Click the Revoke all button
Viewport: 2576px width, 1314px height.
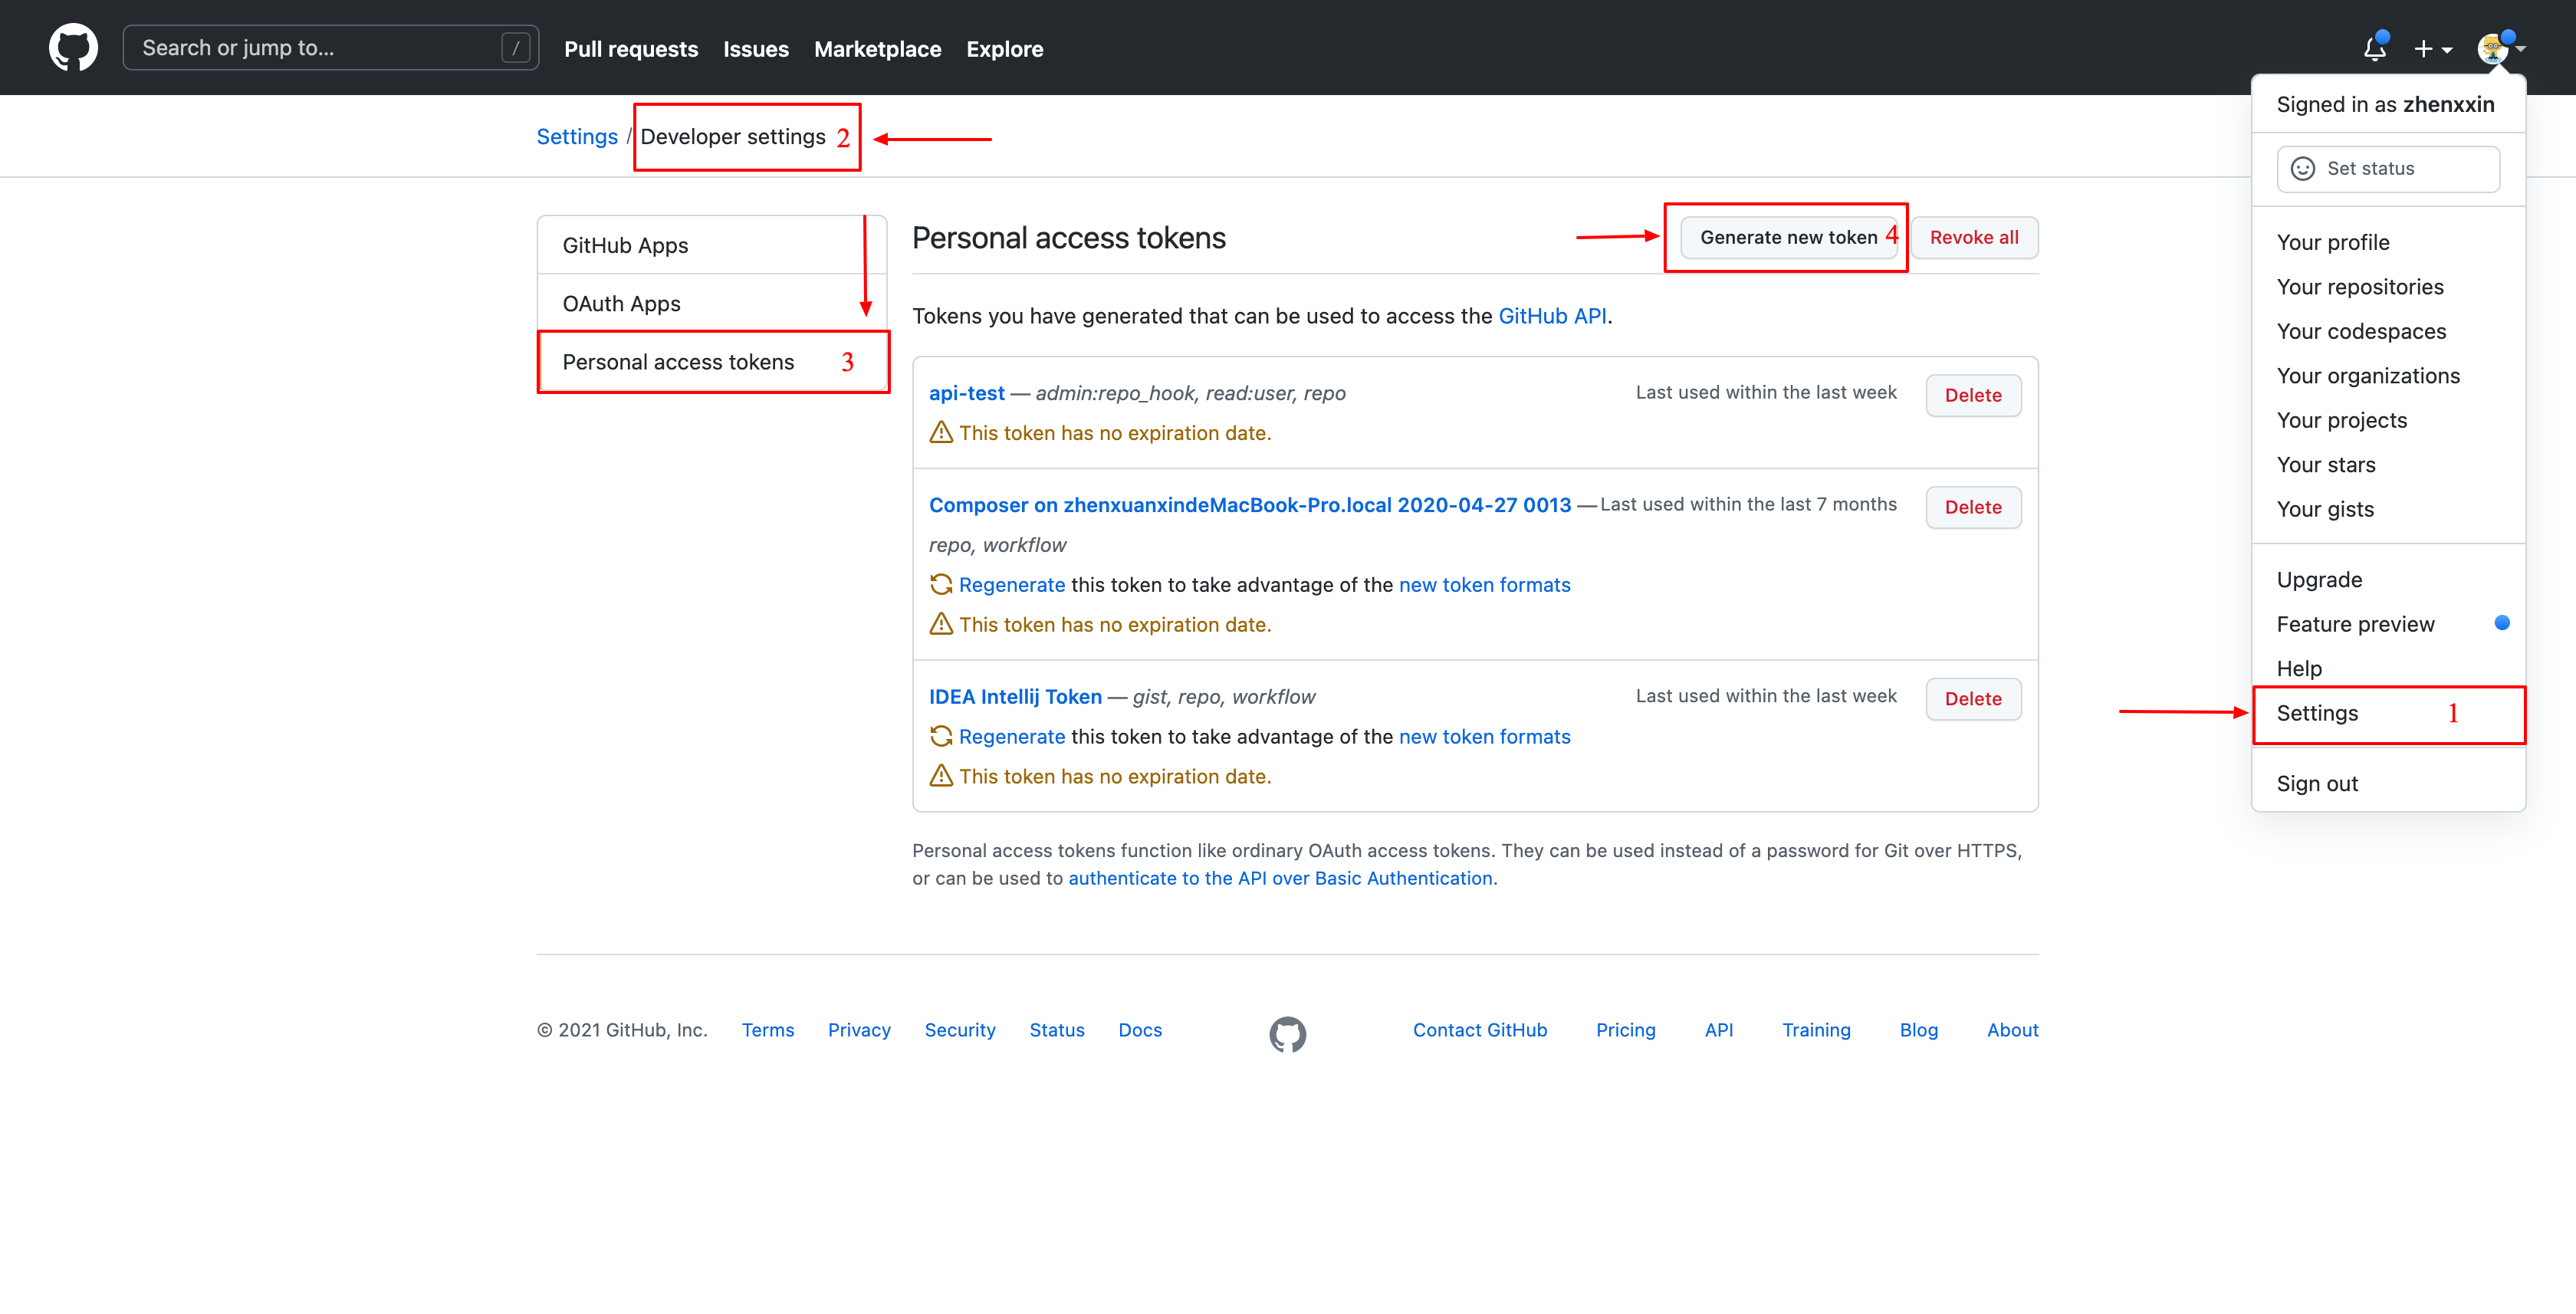[1974, 237]
